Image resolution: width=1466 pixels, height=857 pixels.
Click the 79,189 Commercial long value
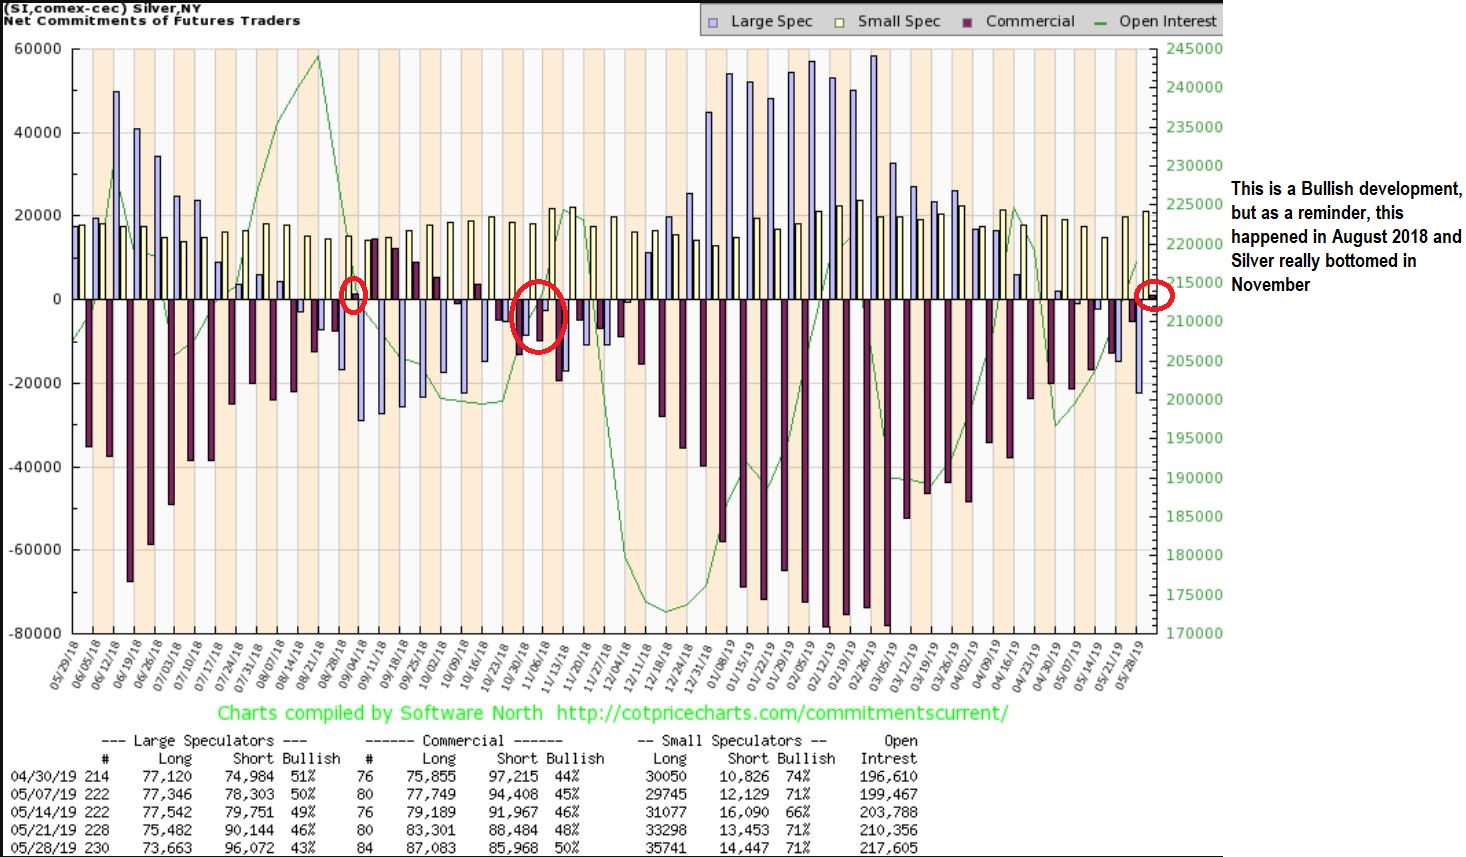click(431, 813)
